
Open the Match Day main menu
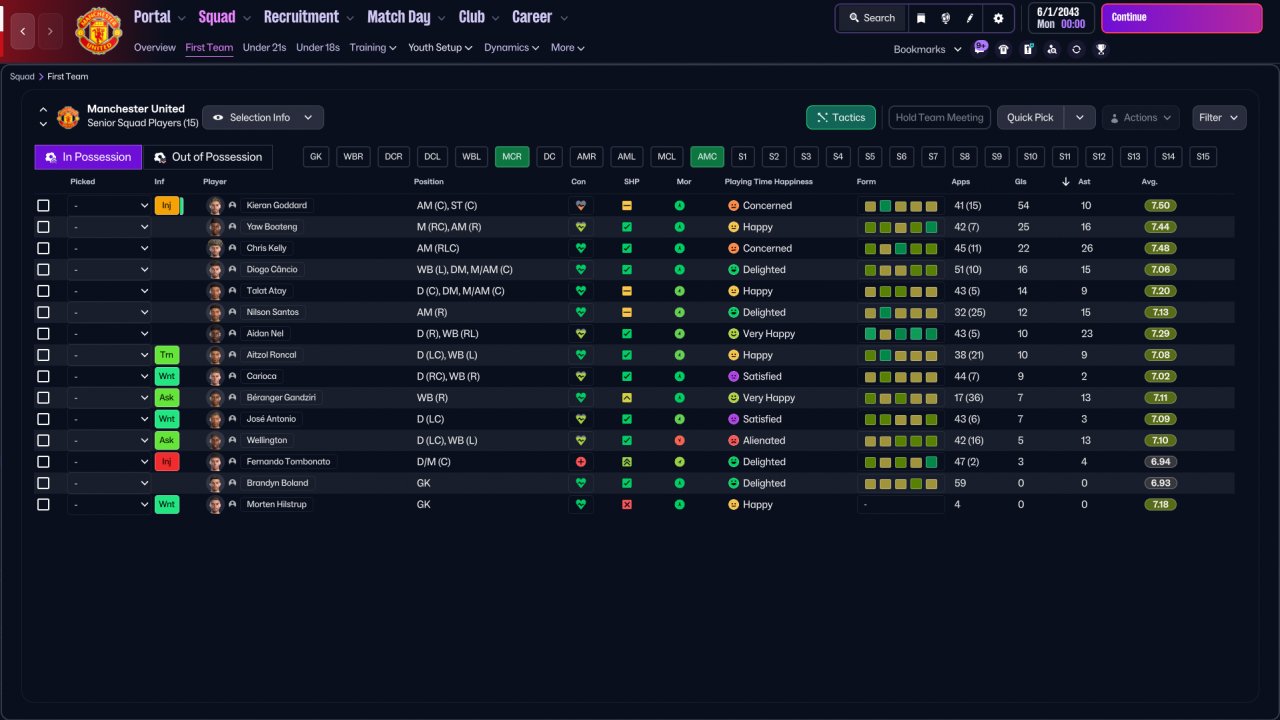tap(405, 17)
